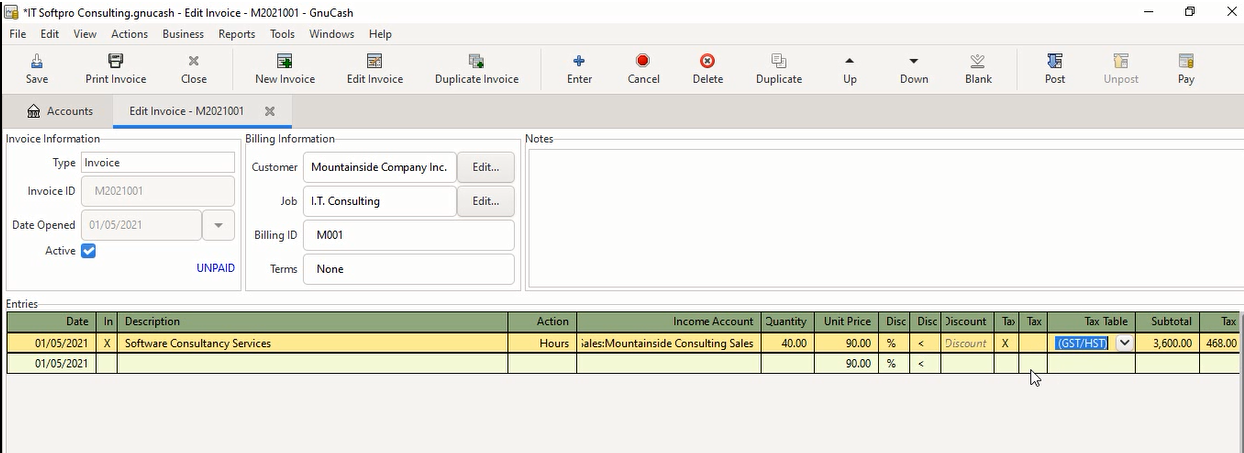Expand the Tax Table GST/HST dropdown
The width and height of the screenshot is (1244, 453).
click(1124, 343)
